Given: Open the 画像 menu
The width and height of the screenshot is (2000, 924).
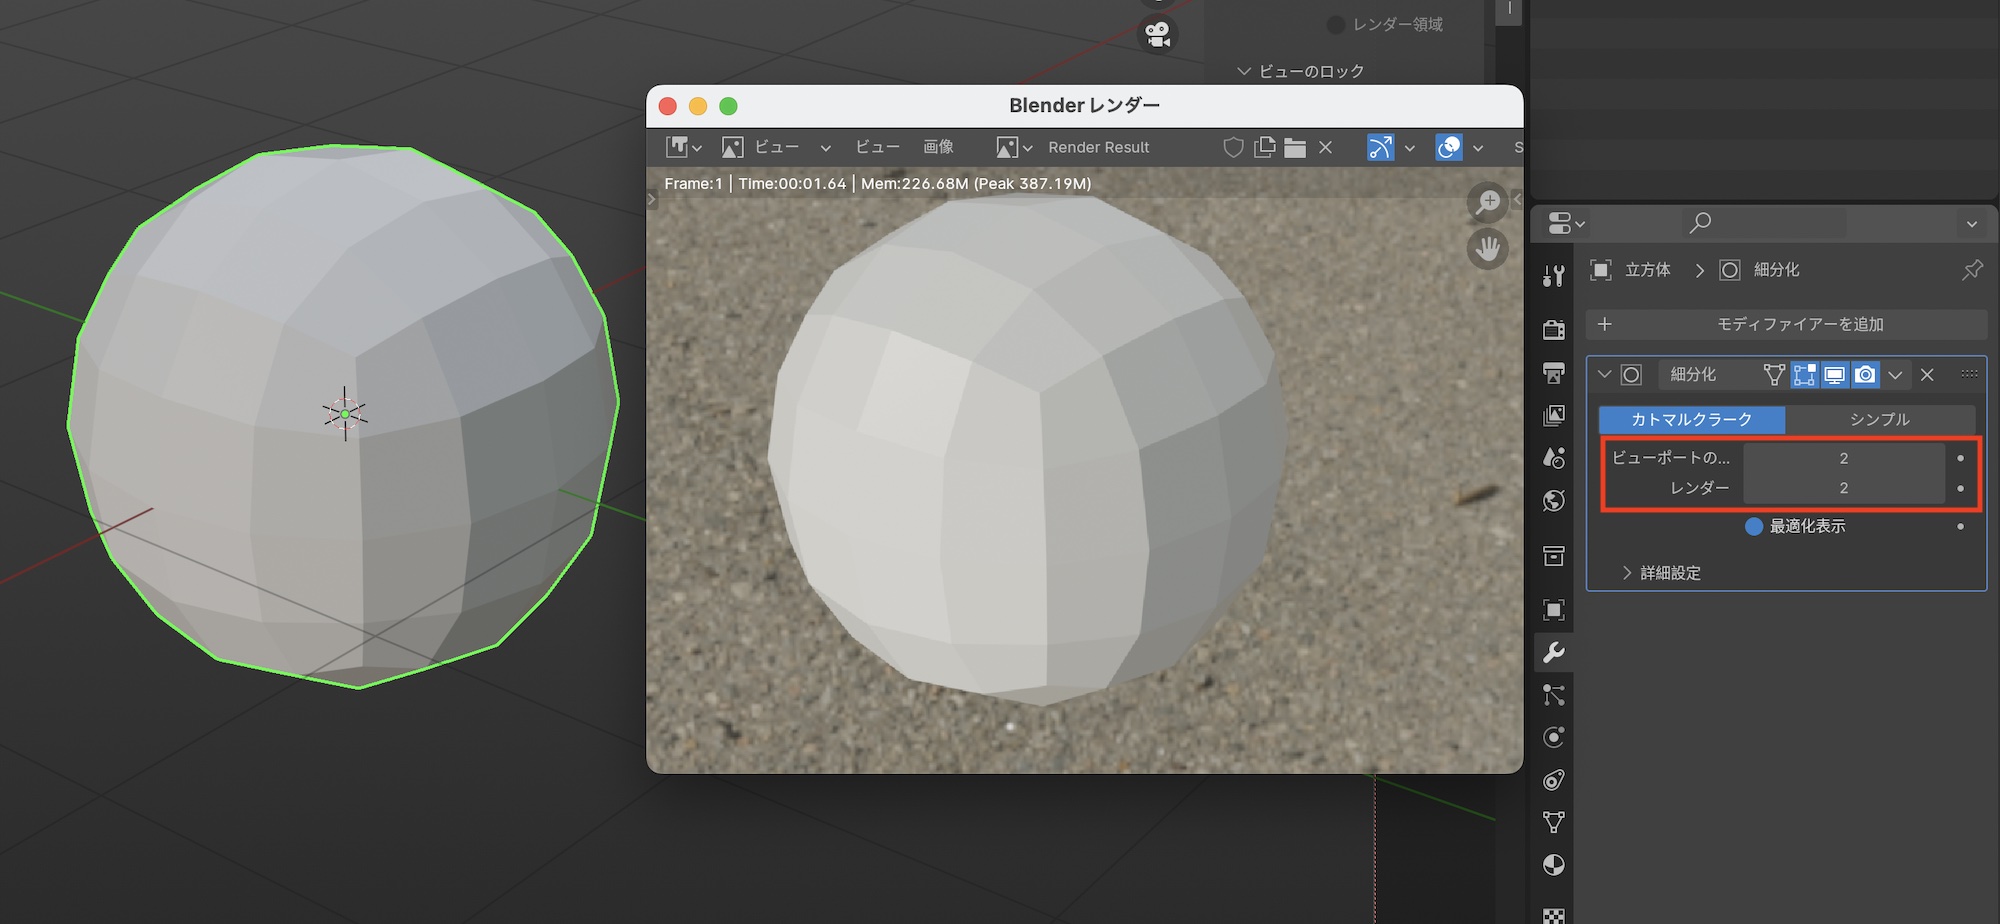Looking at the screenshot, I should 937,148.
